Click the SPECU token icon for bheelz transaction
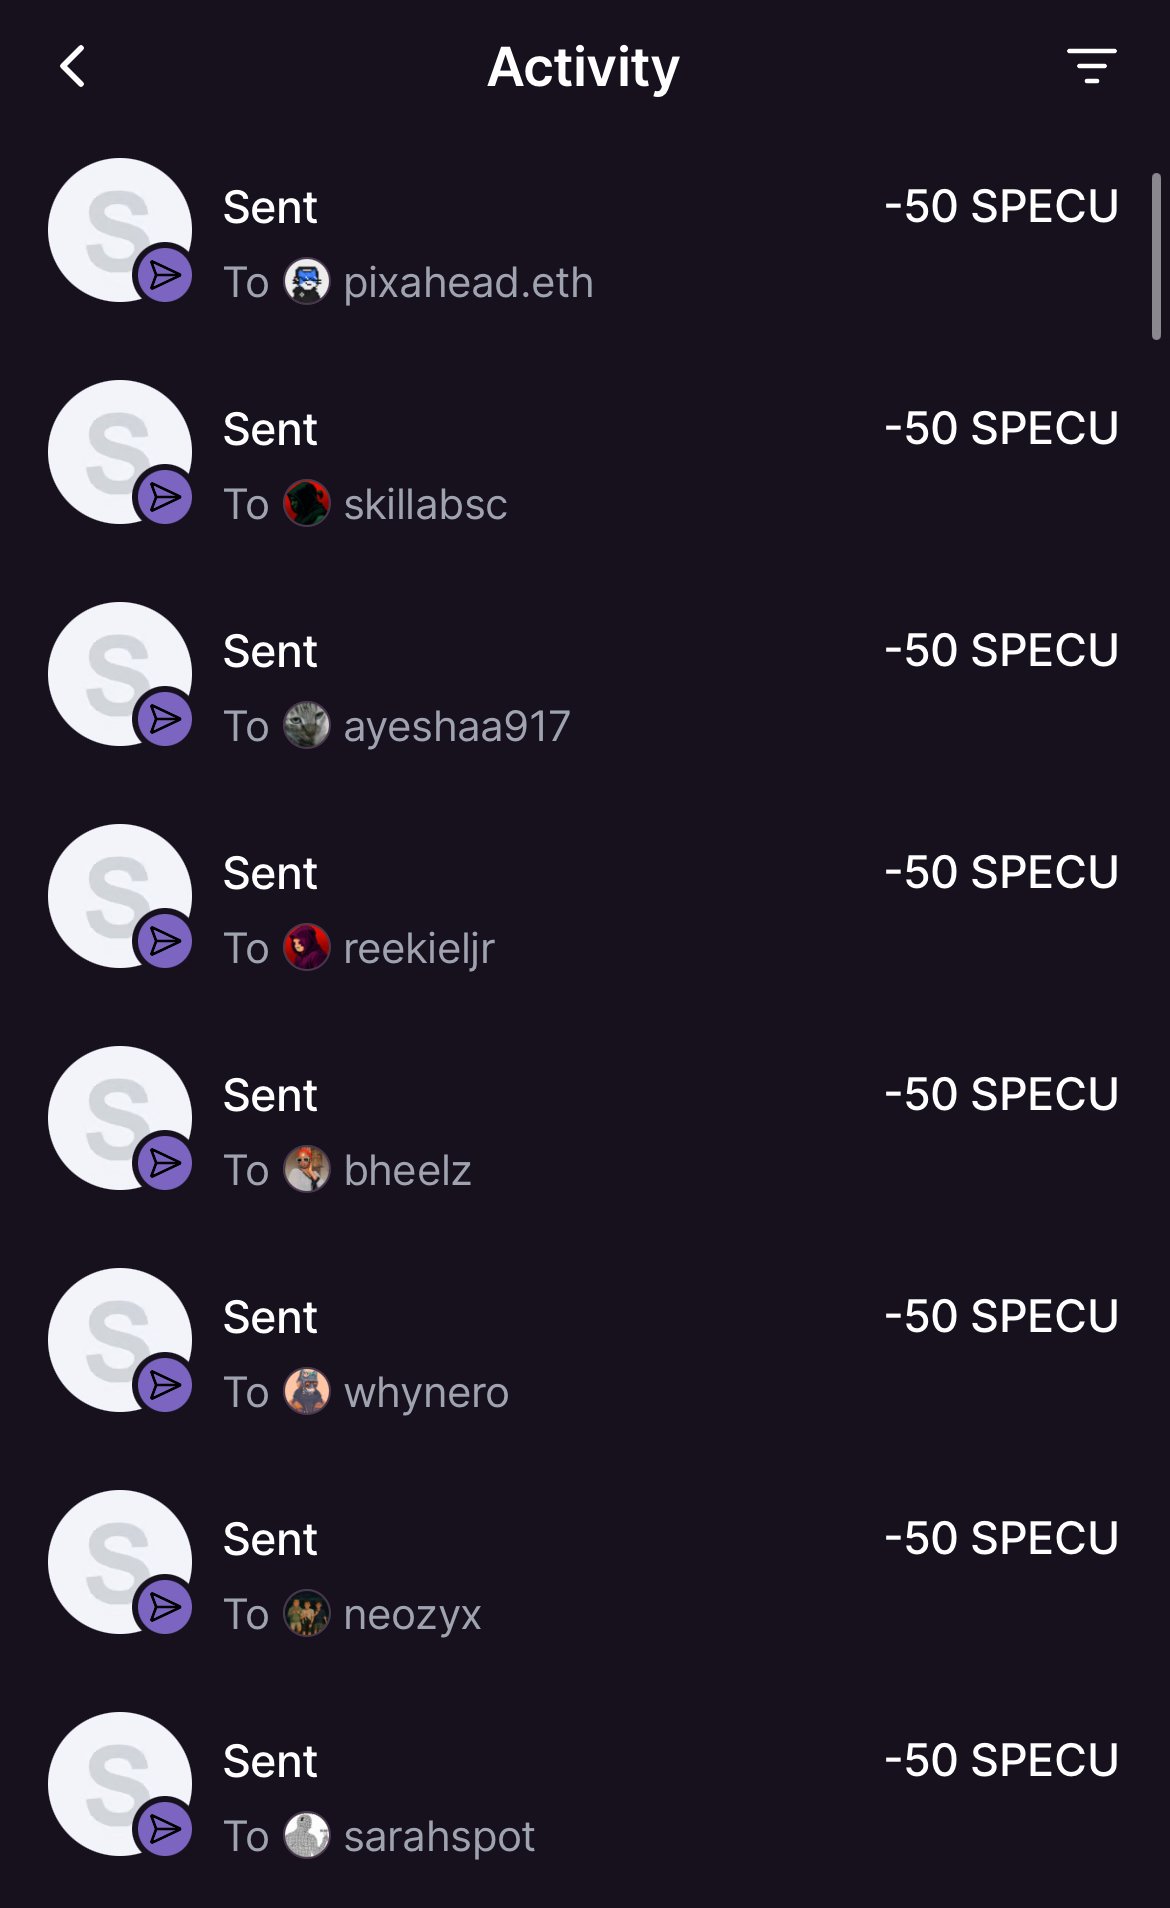Image resolution: width=1170 pixels, height=1908 pixels. point(120,1118)
